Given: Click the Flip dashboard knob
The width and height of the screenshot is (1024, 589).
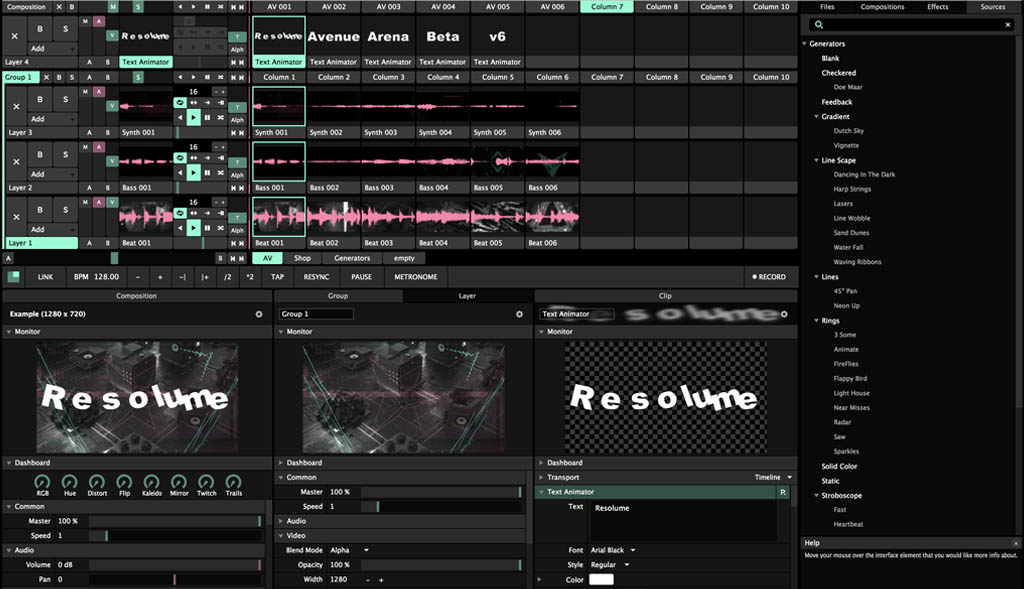Looking at the screenshot, I should coord(124,482).
